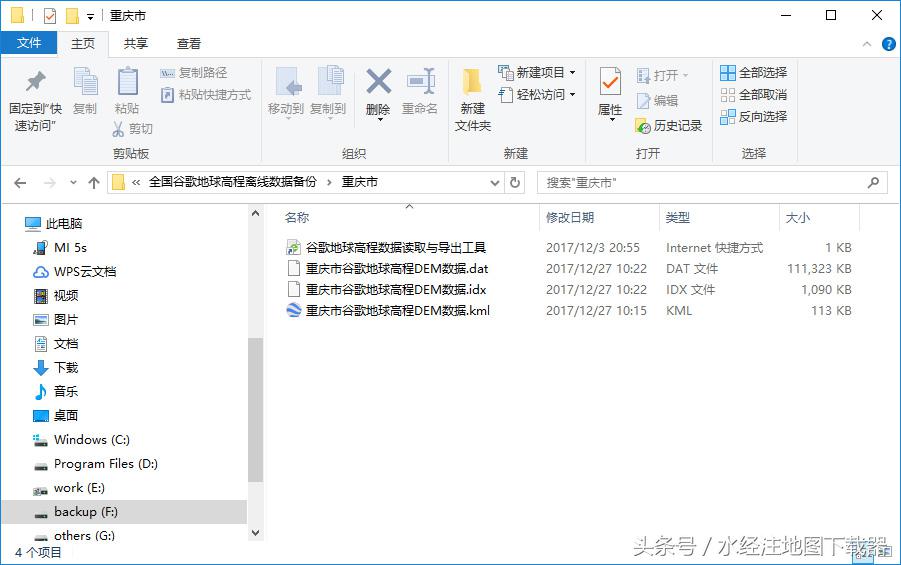The image size is (901, 565).
Task: Click the Paste (粘贴) clipboard icon
Action: click(127, 82)
